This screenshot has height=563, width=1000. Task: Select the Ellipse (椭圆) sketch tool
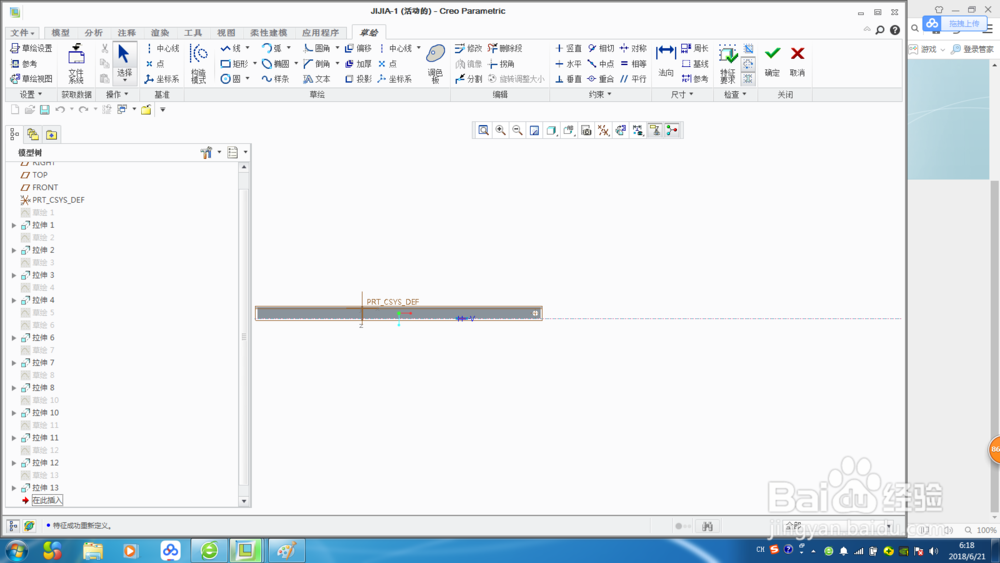point(276,64)
